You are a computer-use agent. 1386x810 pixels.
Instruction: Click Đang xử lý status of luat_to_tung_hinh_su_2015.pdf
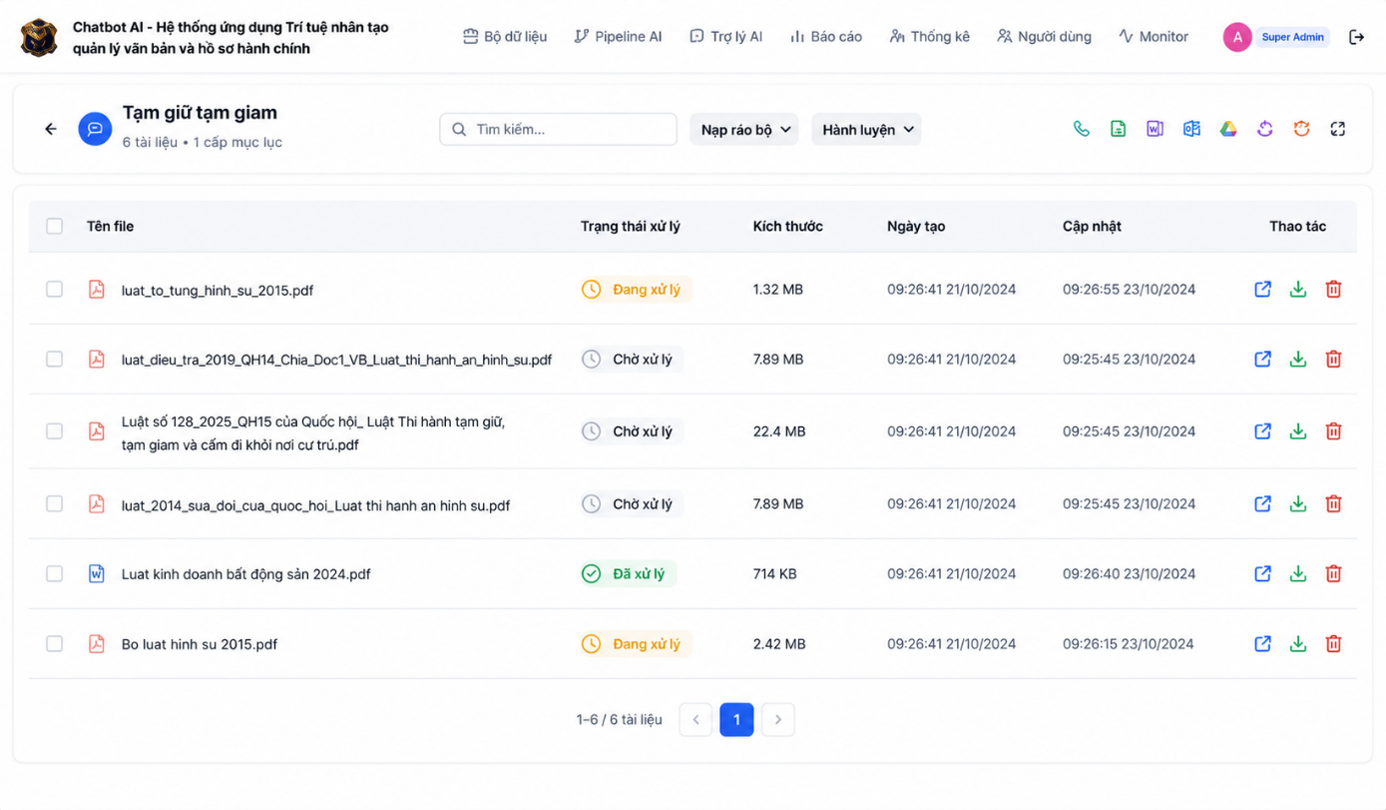636,289
